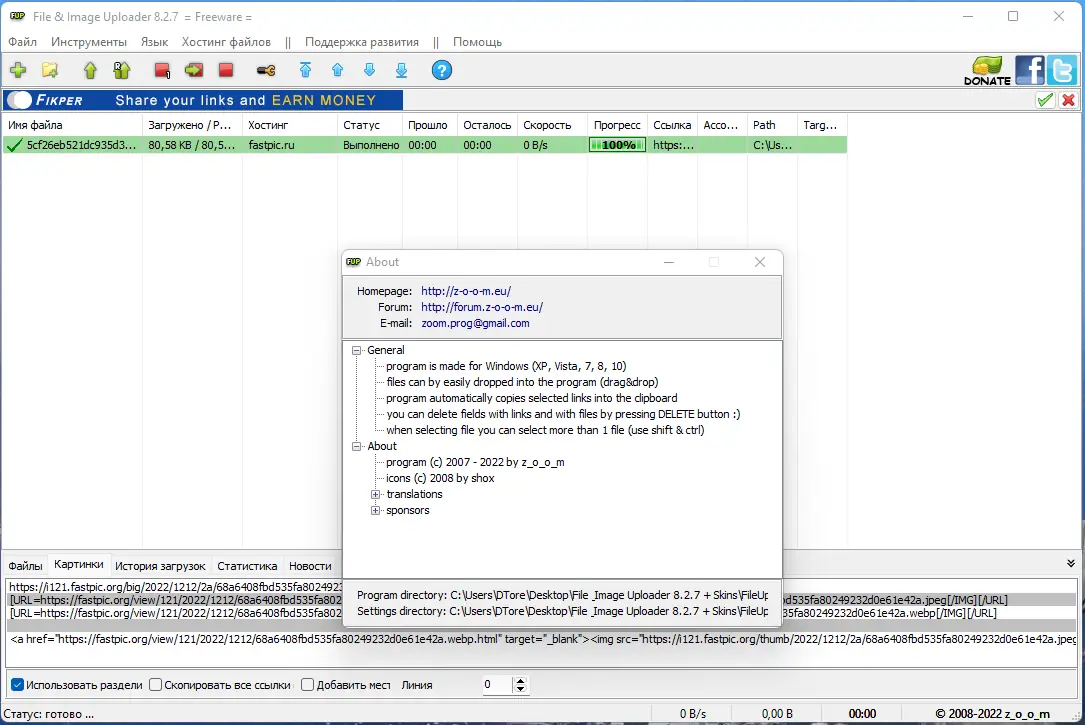Open the Homepage link http://z-o-o-m.eu/
The image size is (1085, 725).
tap(466, 291)
